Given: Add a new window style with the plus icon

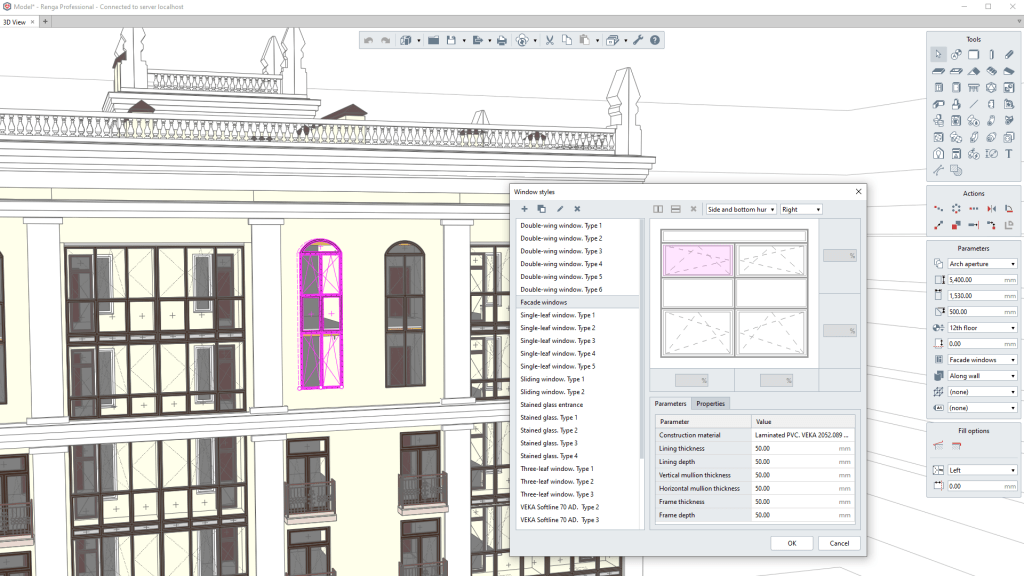Looking at the screenshot, I should 525,209.
